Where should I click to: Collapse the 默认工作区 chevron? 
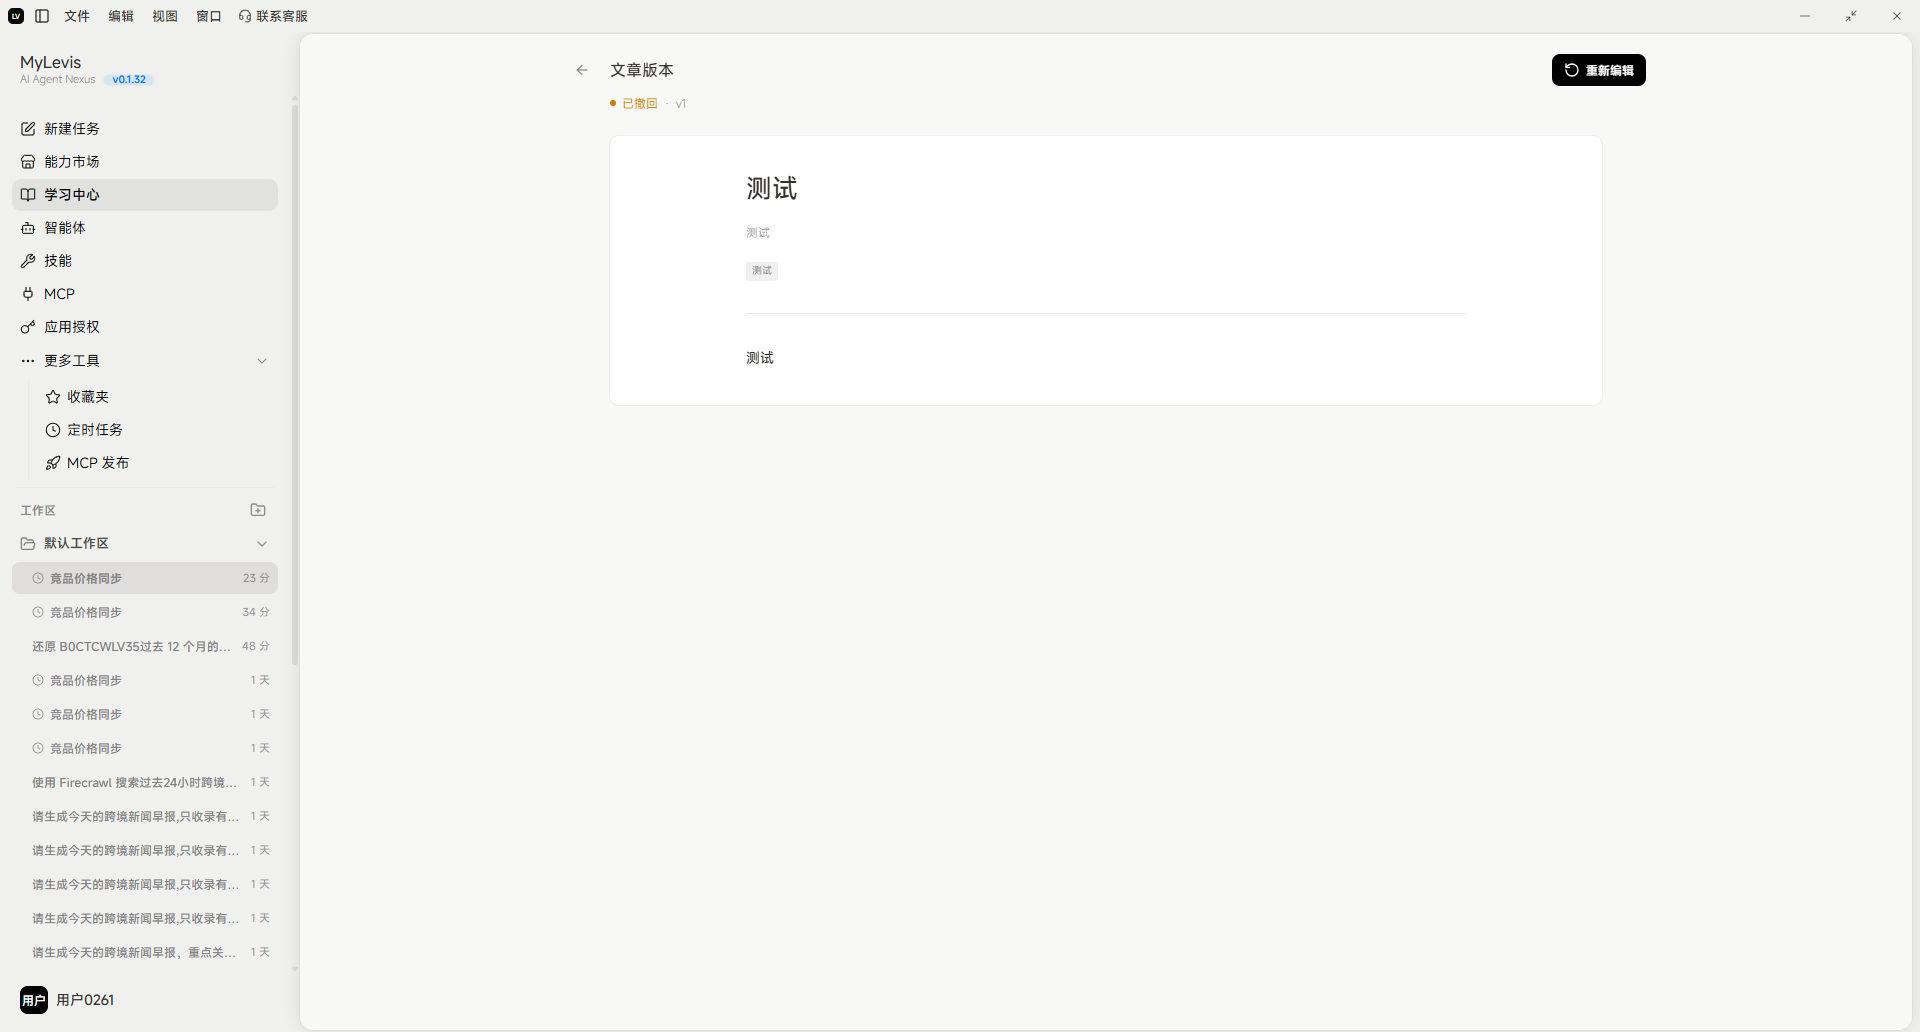click(x=262, y=544)
